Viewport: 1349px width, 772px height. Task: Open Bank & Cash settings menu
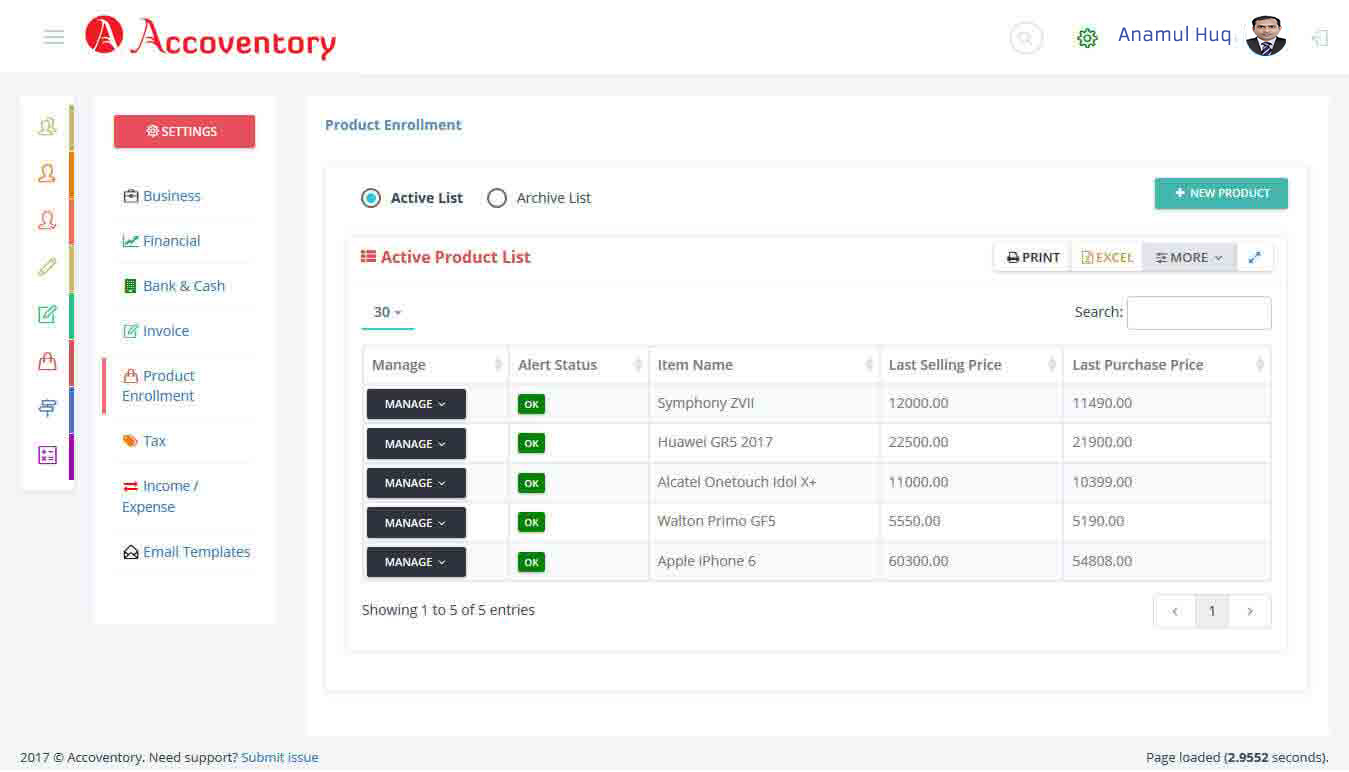173,286
